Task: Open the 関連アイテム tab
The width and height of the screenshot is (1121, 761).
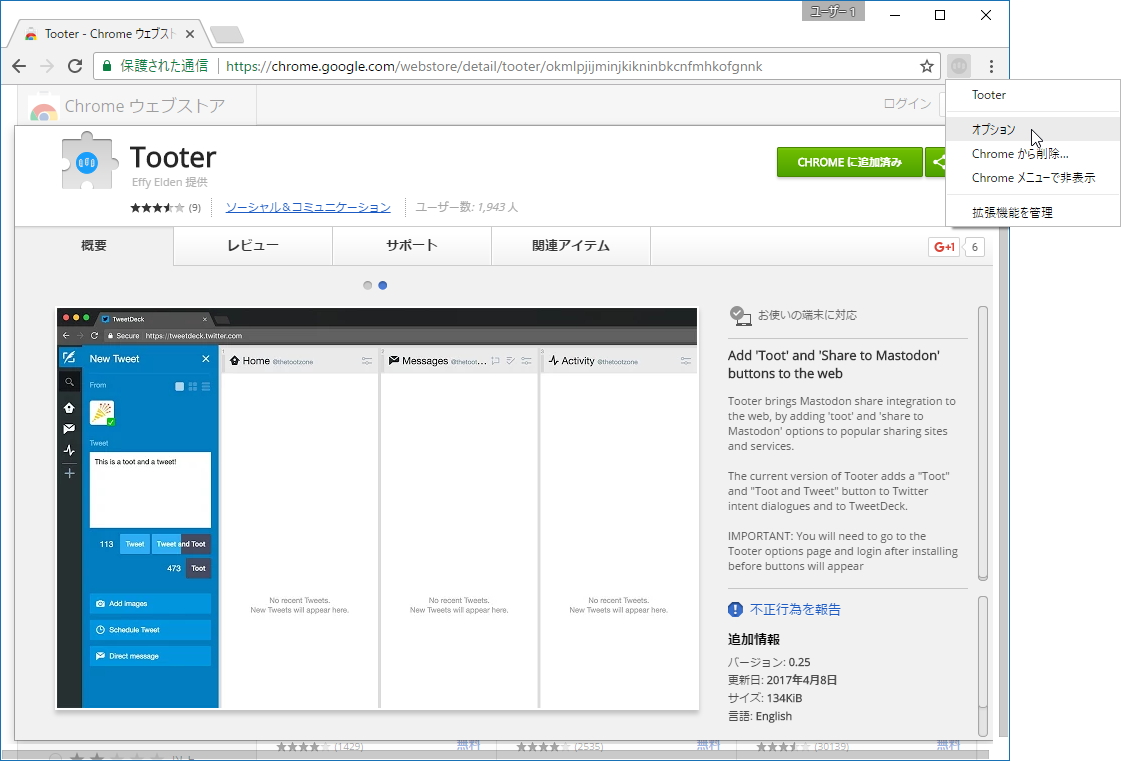Action: tap(571, 246)
